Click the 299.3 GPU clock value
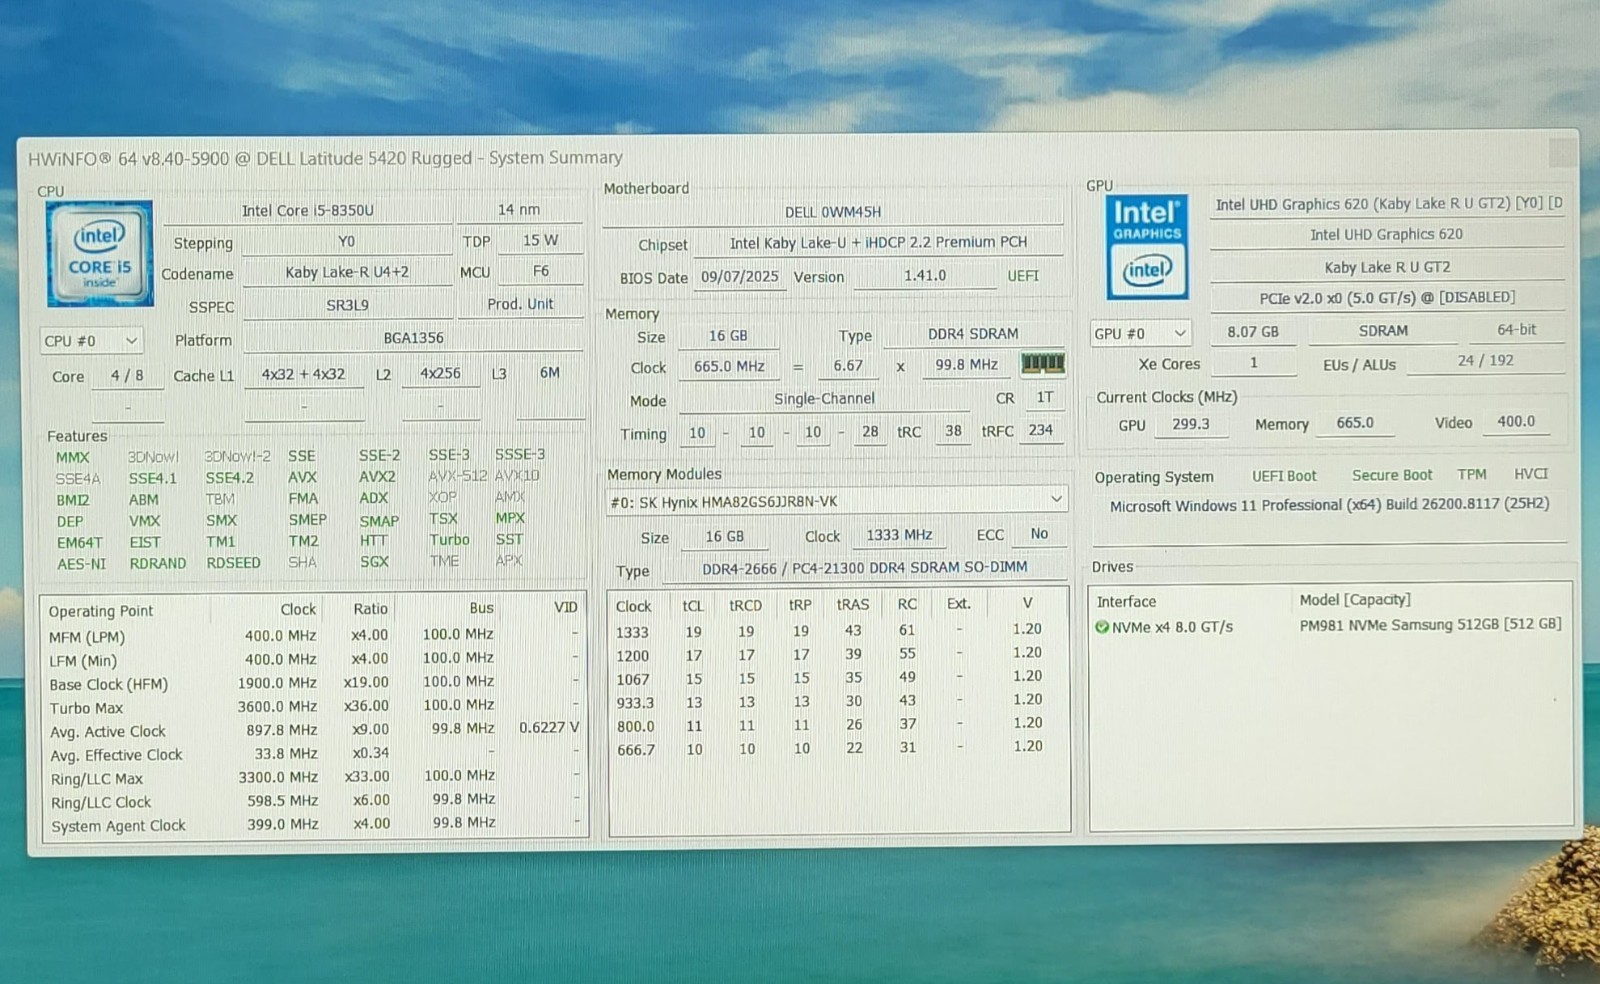1600x984 pixels. tap(1190, 424)
